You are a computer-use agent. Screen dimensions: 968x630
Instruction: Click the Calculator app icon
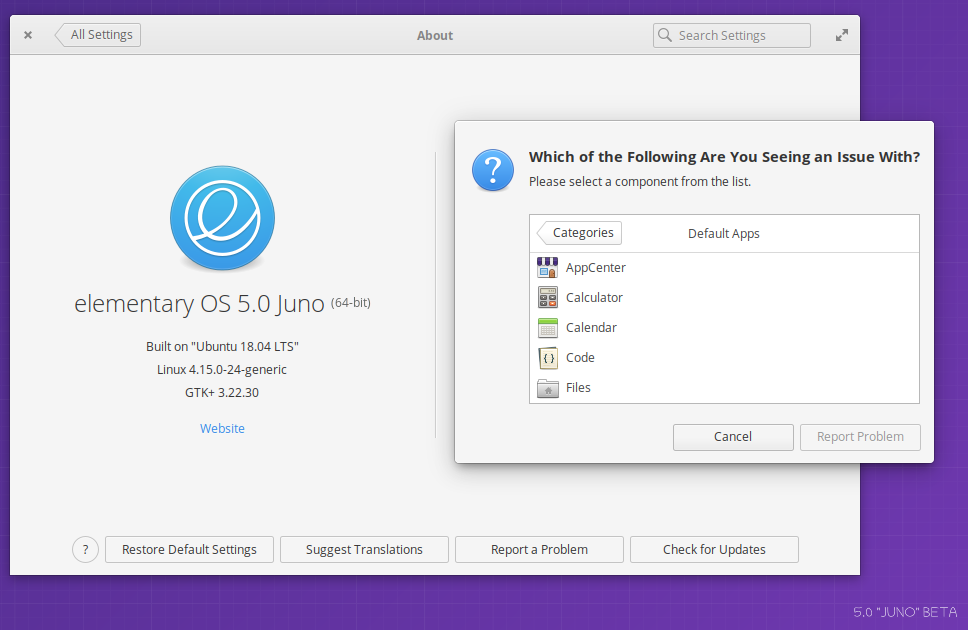547,298
